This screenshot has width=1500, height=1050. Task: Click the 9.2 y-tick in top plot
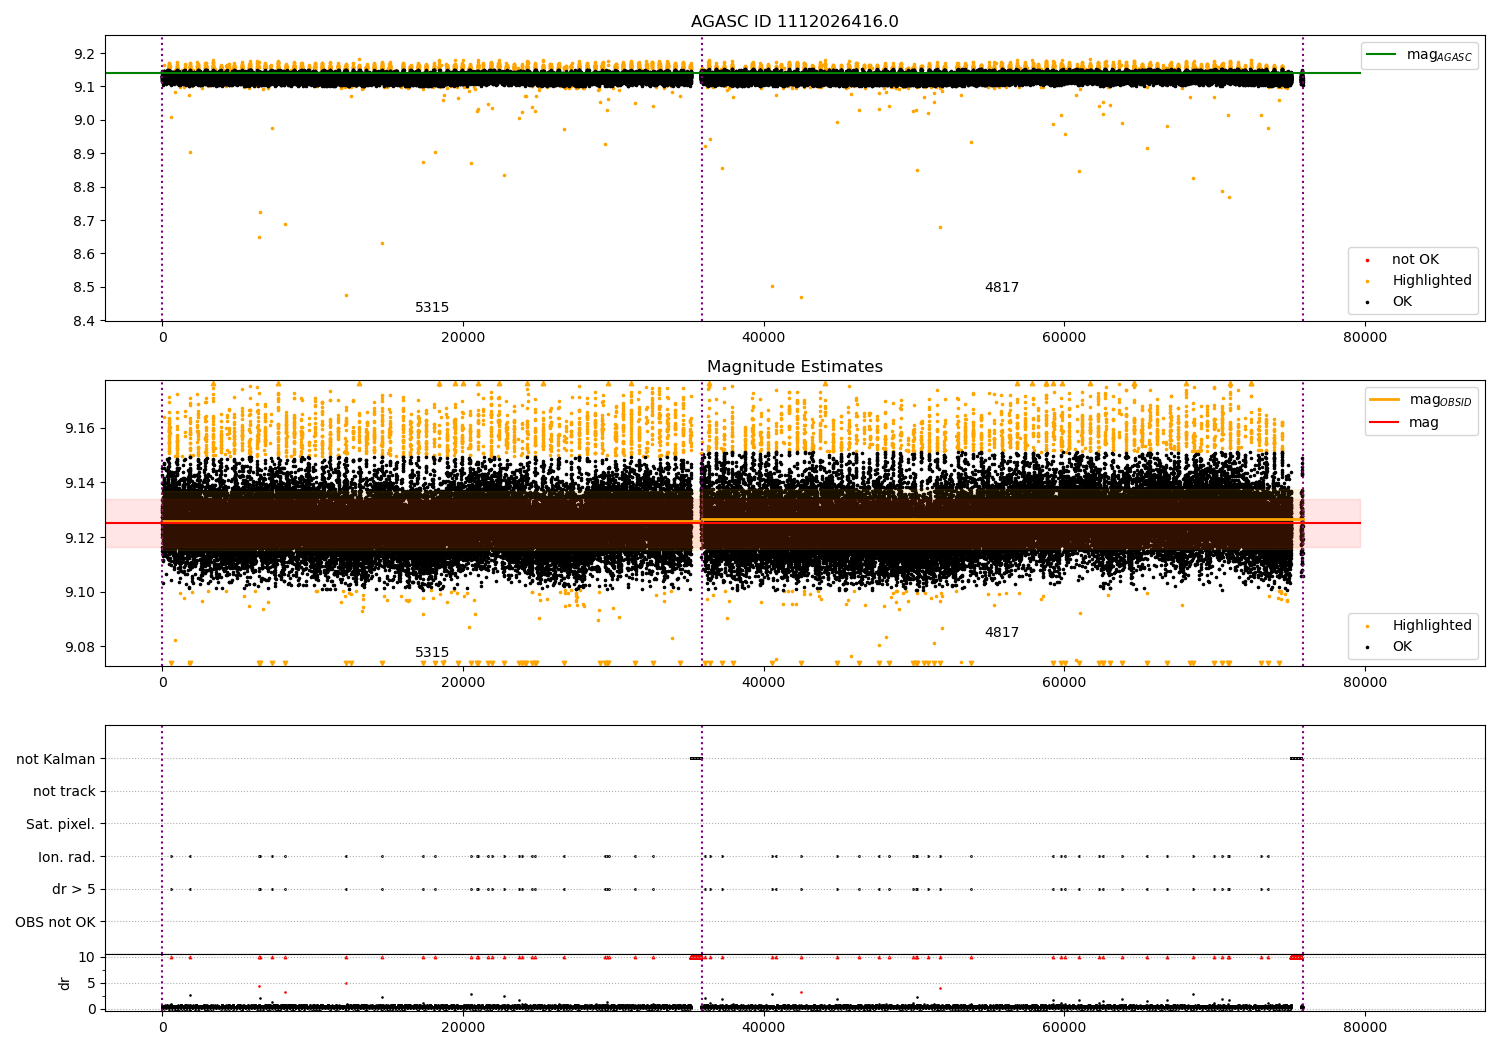pyautogui.click(x=85, y=54)
